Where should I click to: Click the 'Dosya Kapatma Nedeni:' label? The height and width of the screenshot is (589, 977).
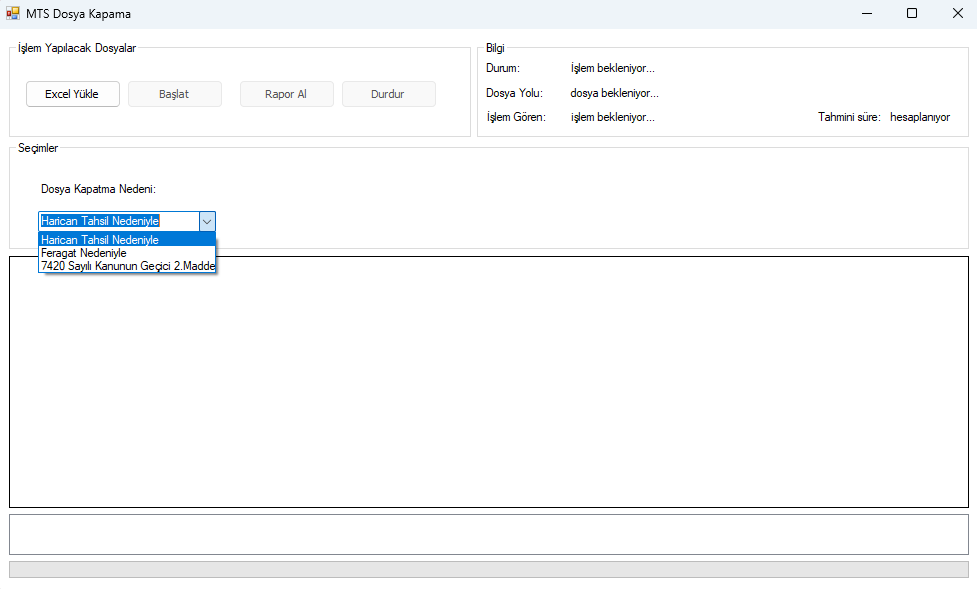coord(98,189)
